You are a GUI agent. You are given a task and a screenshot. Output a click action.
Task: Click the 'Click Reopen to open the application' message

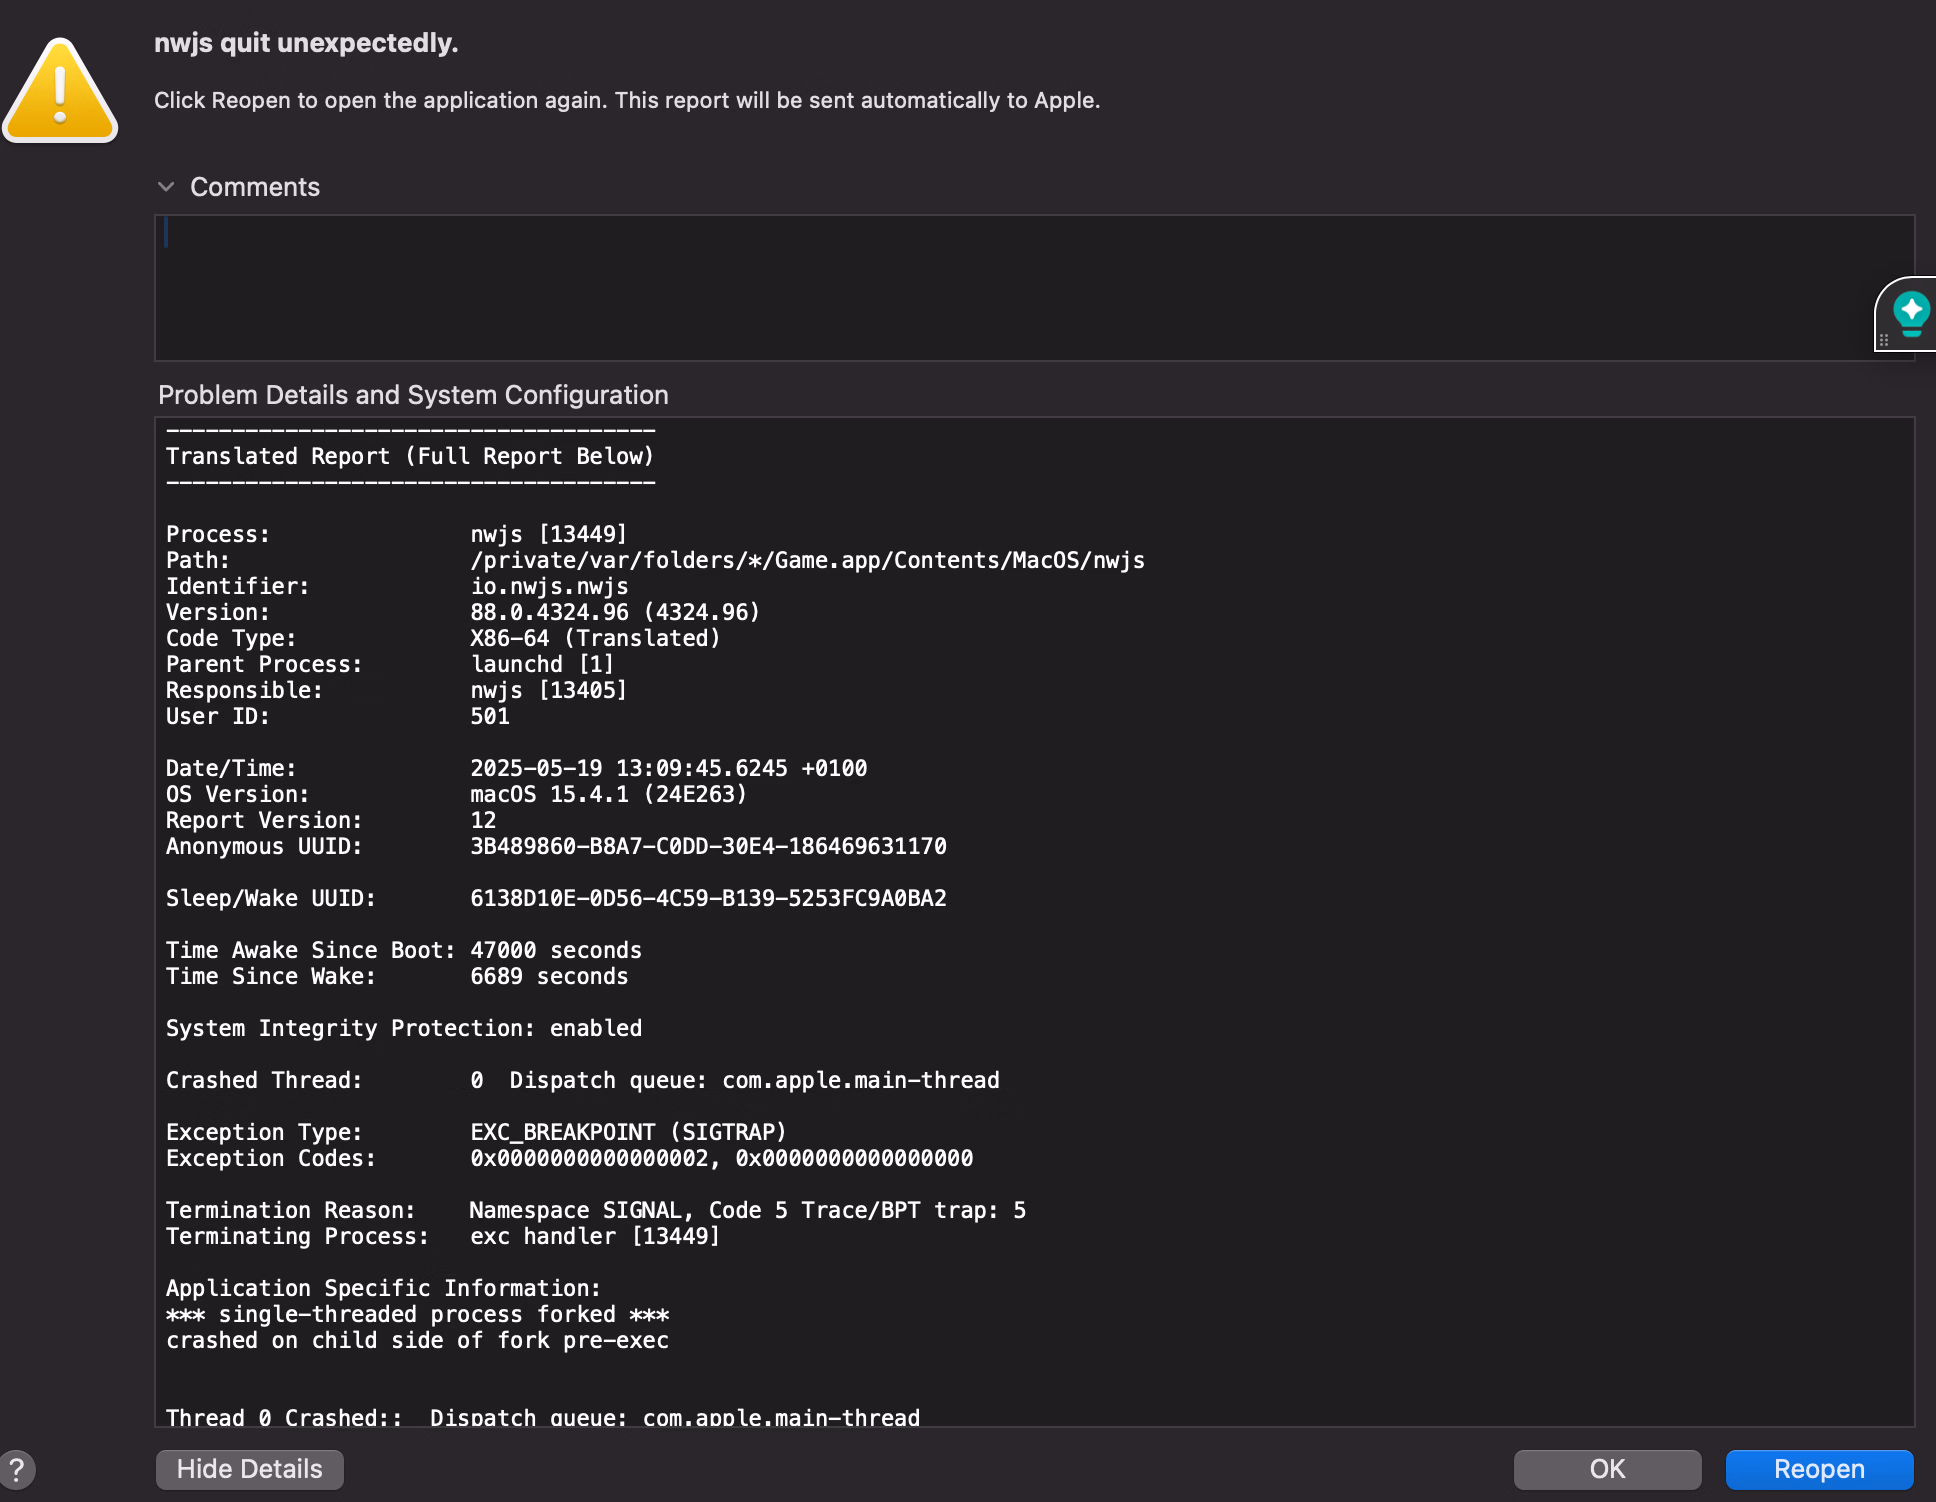coord(627,100)
